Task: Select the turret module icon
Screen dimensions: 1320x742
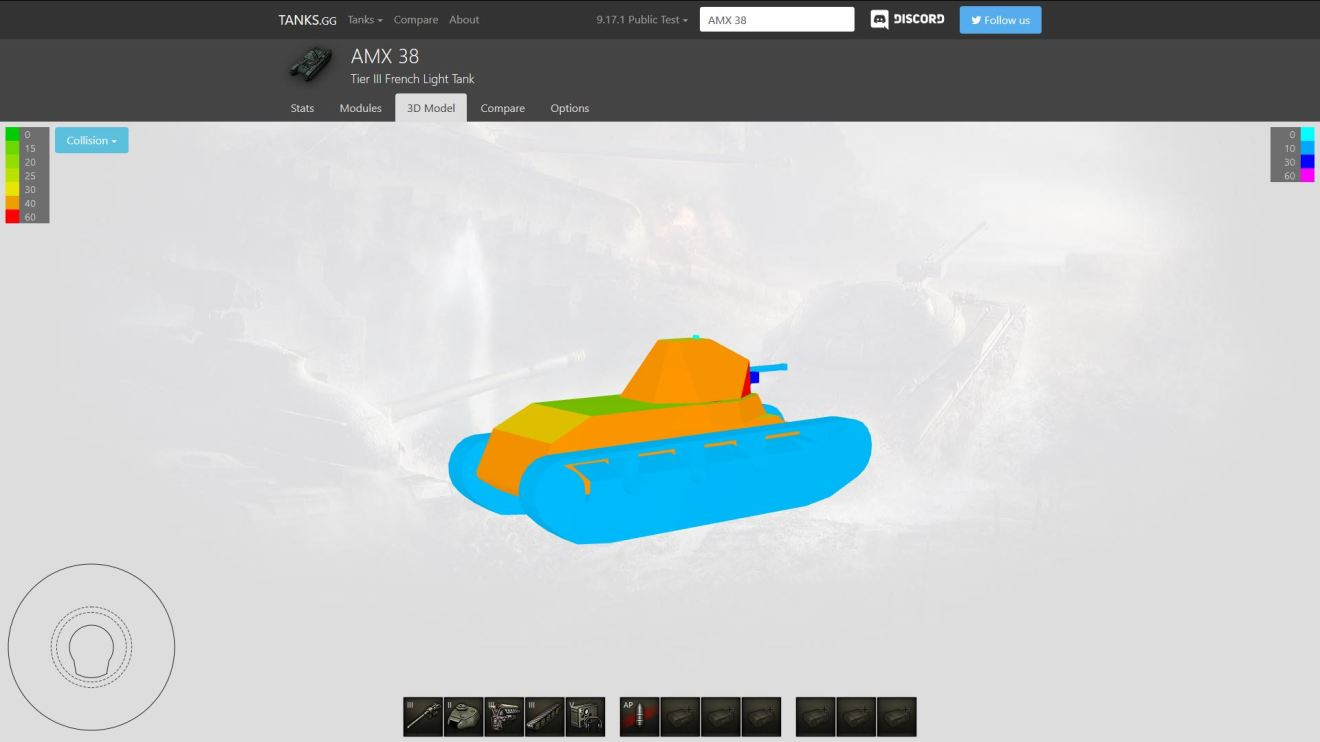Action: pyautogui.click(x=463, y=717)
